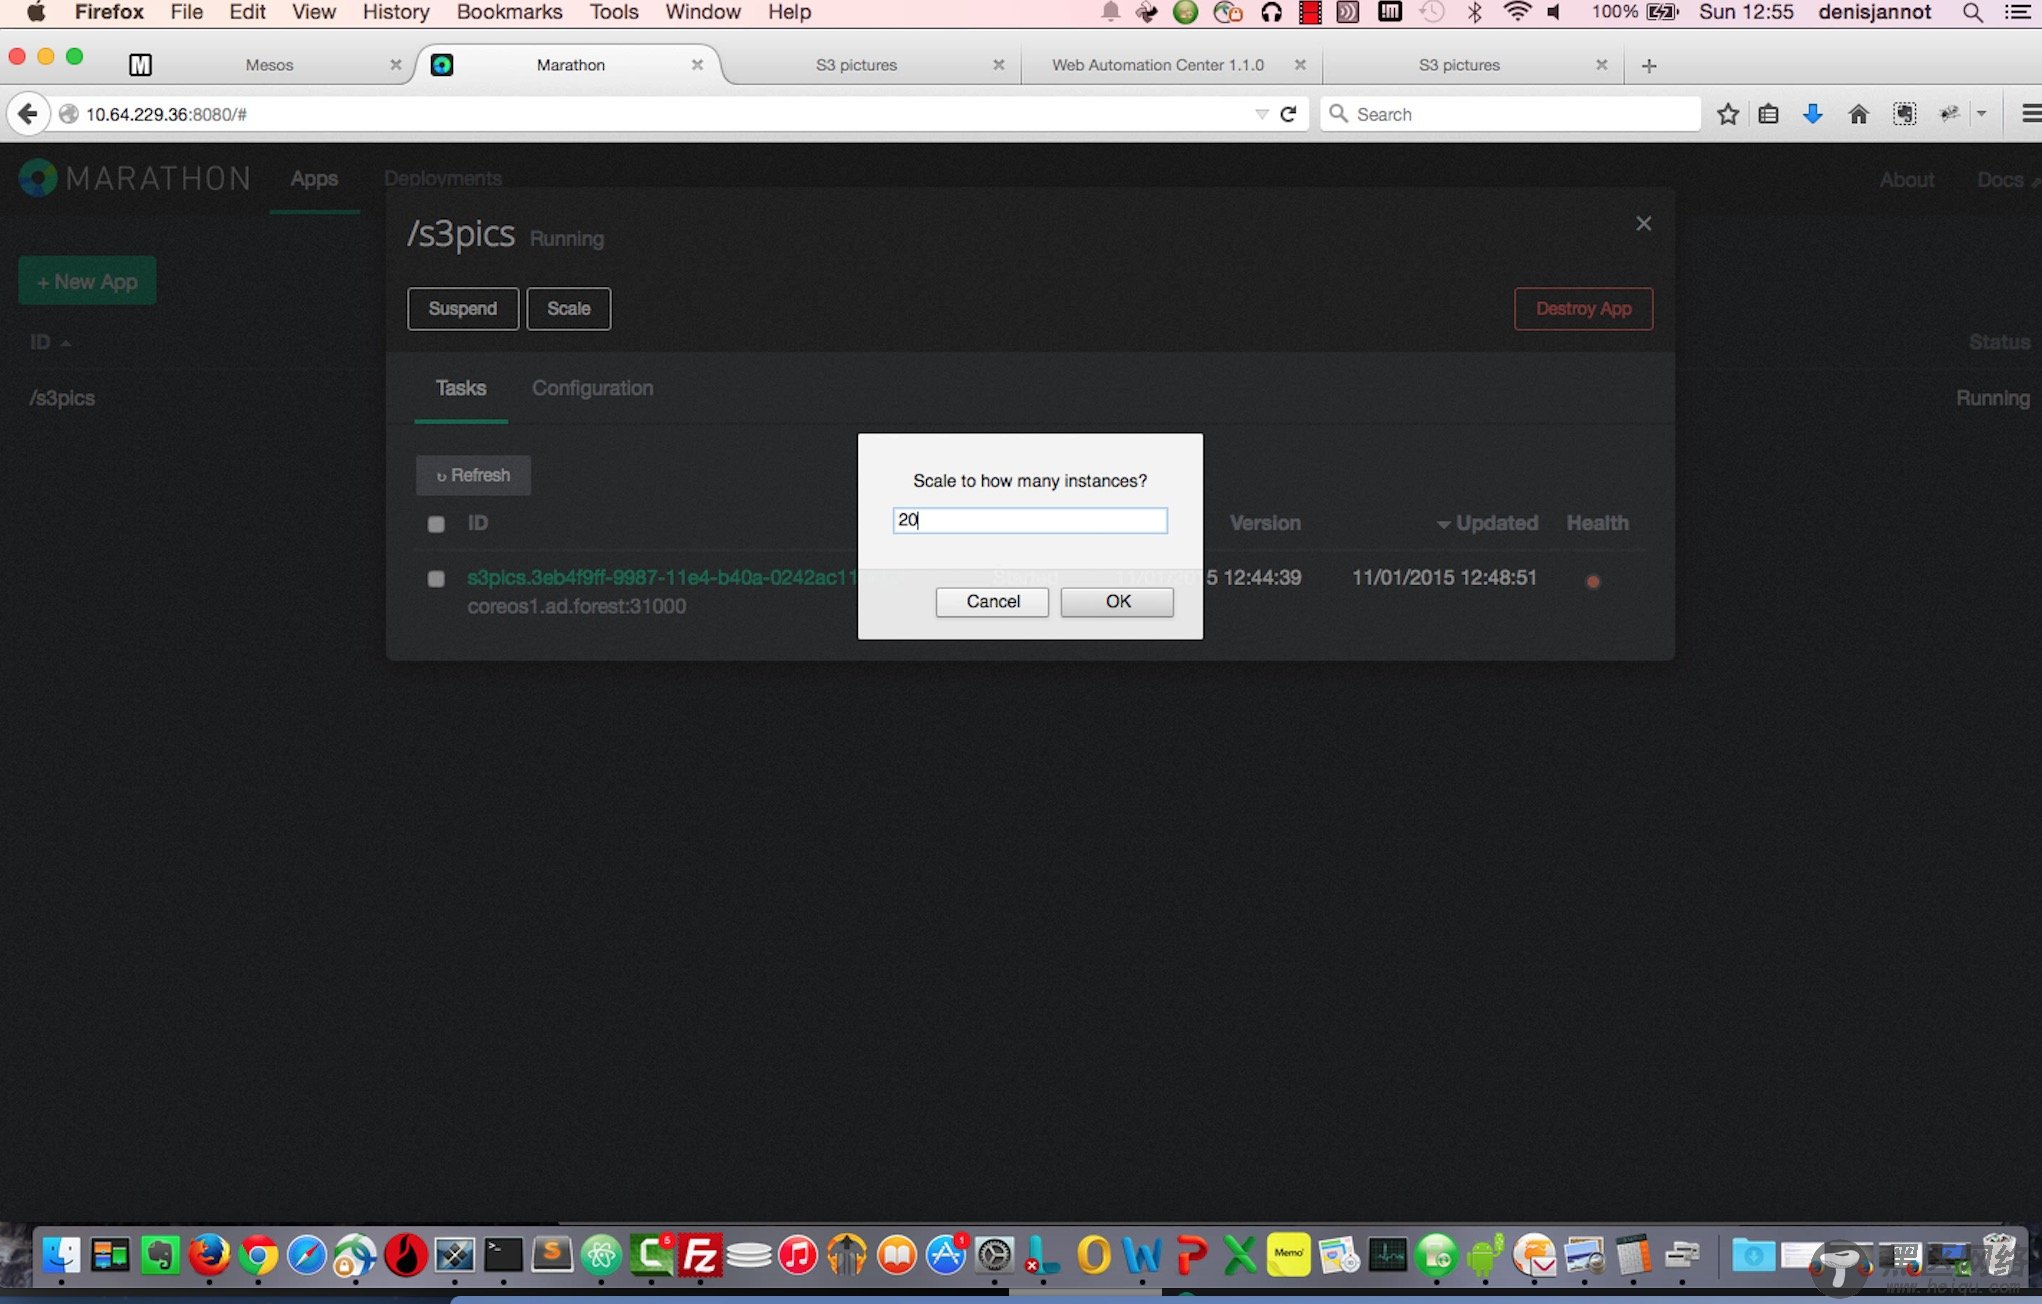Open the Memo app in dock
Viewport: 2042px width, 1304px height.
pos(1289,1254)
